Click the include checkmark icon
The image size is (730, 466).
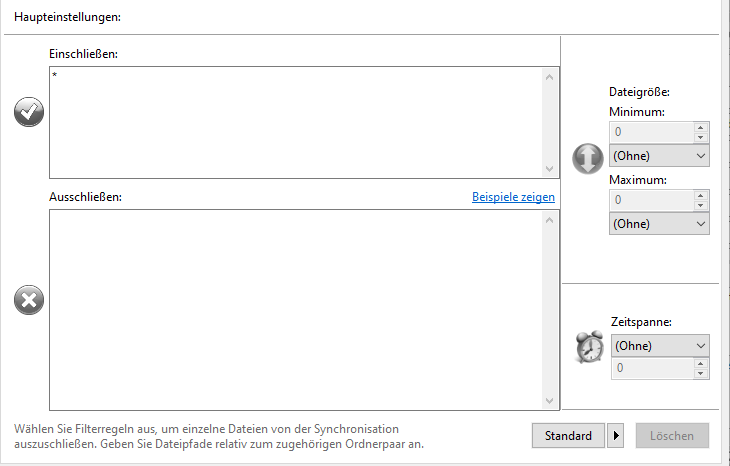[29, 112]
